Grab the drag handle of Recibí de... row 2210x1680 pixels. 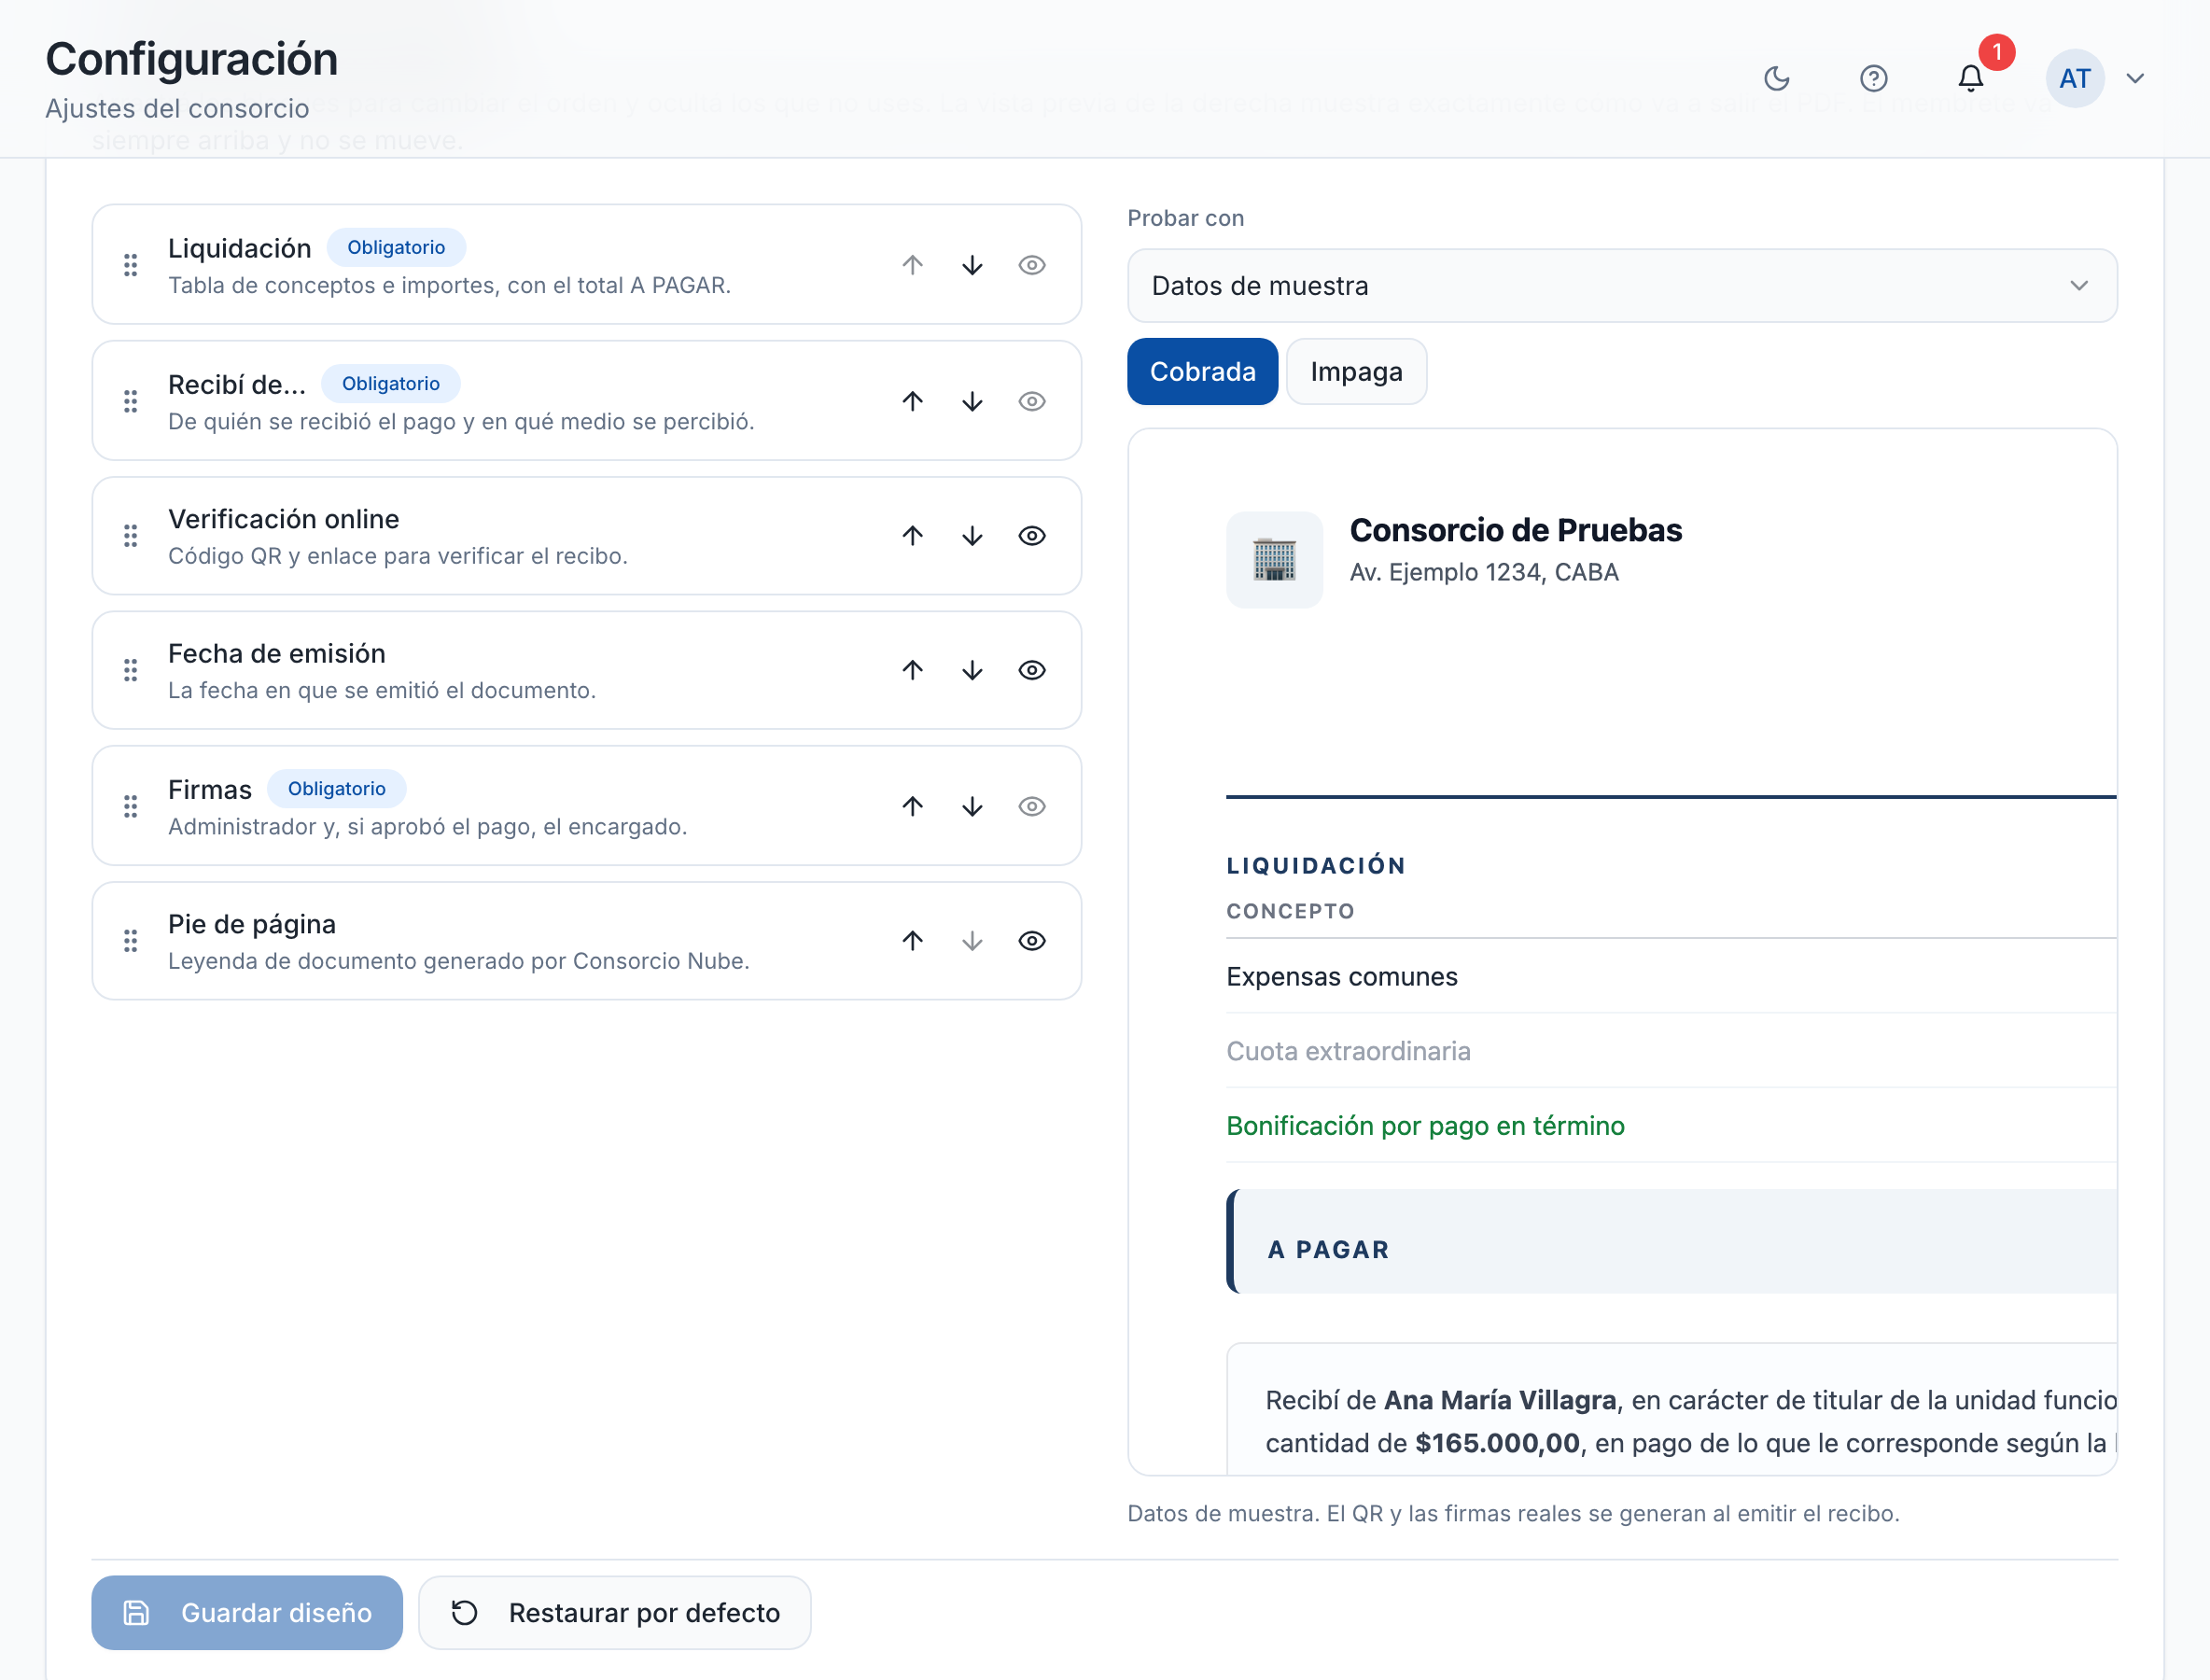click(x=131, y=401)
